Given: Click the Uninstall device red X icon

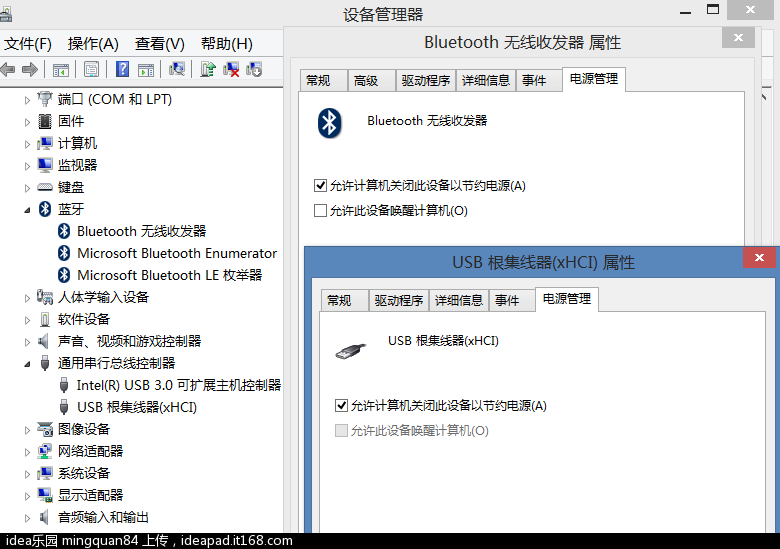Looking at the screenshot, I should (231, 69).
